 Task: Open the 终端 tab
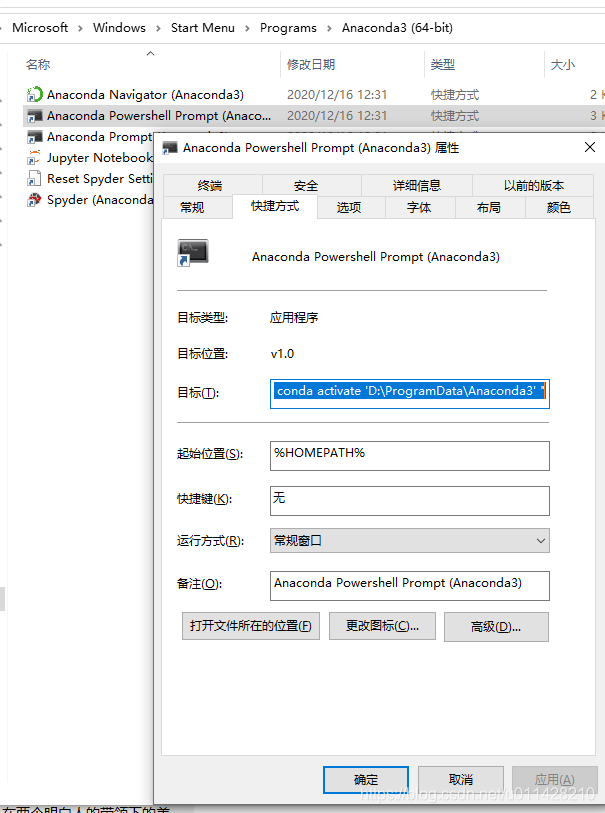click(x=213, y=185)
